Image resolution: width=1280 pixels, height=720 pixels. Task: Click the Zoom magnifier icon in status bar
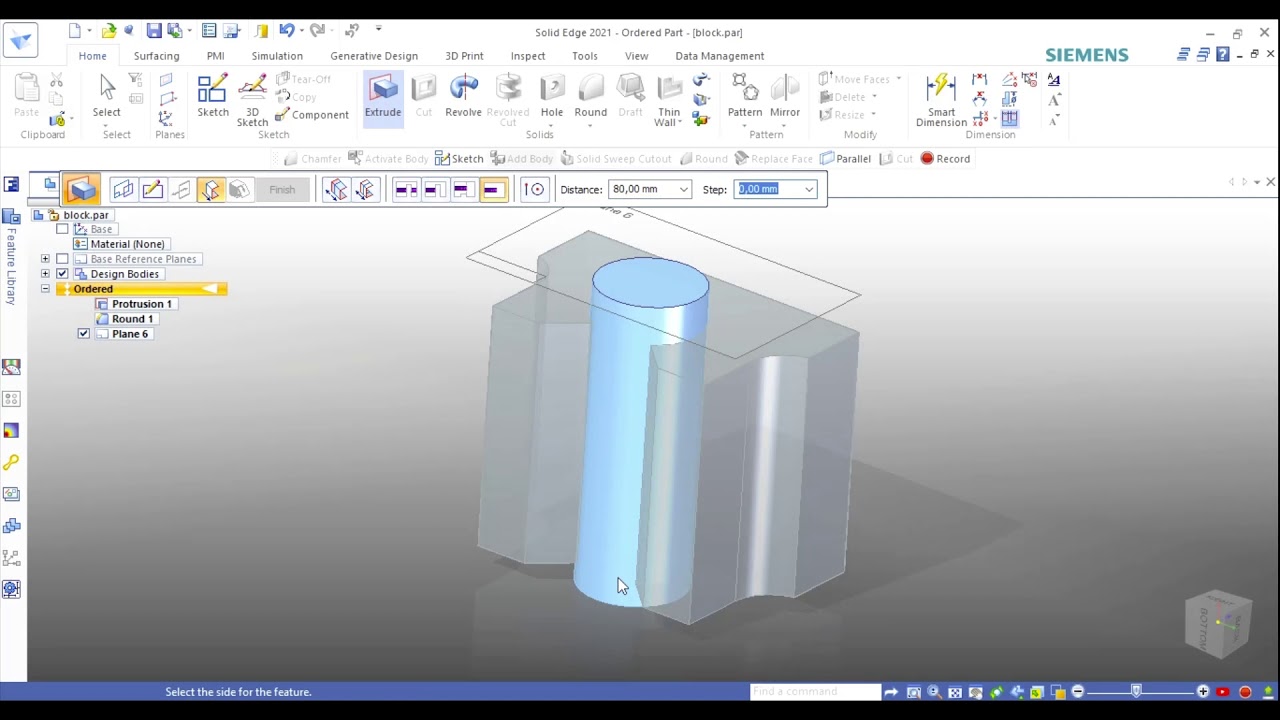tap(934, 692)
